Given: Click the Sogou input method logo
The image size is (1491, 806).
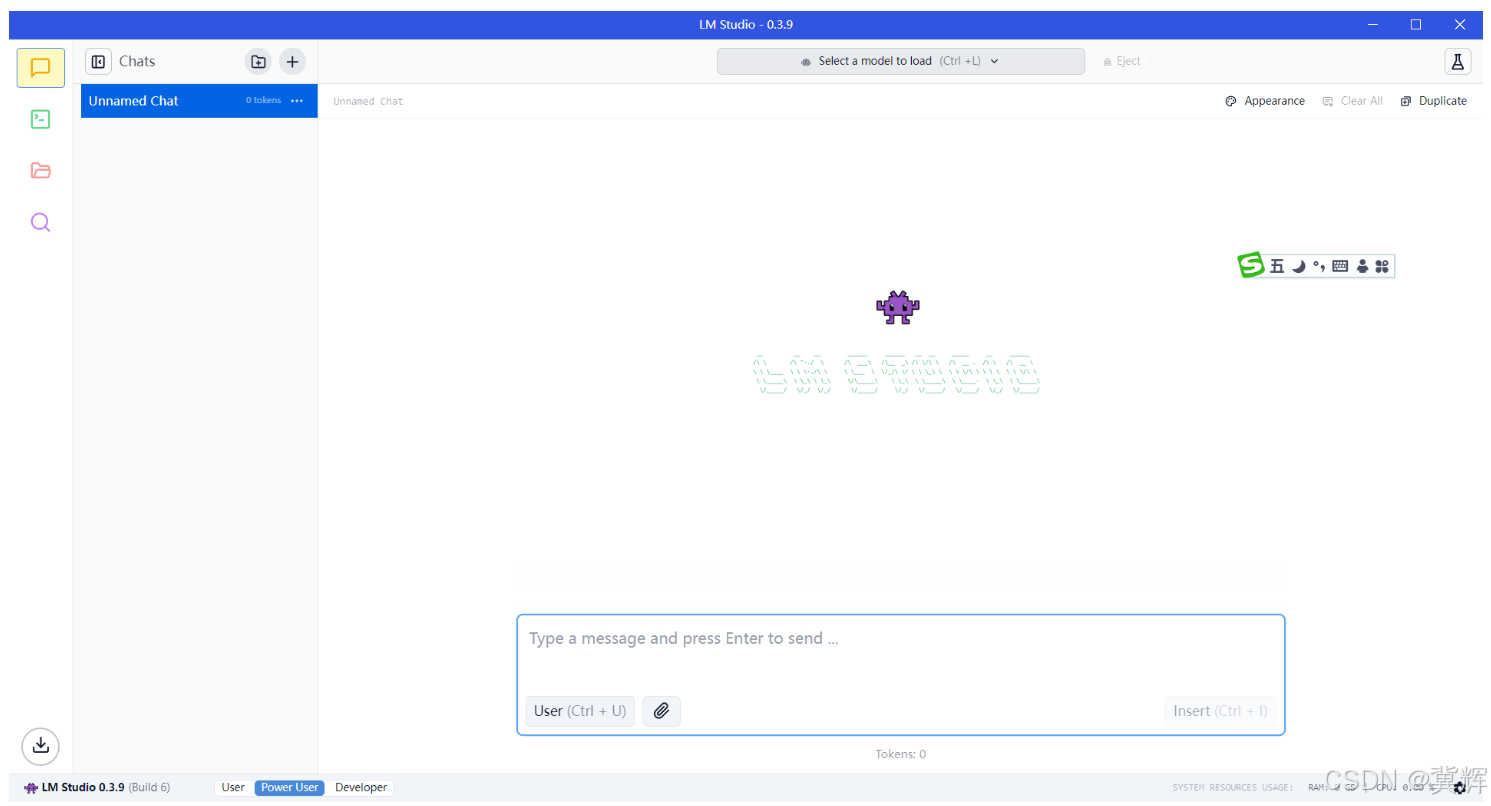Looking at the screenshot, I should (x=1251, y=265).
